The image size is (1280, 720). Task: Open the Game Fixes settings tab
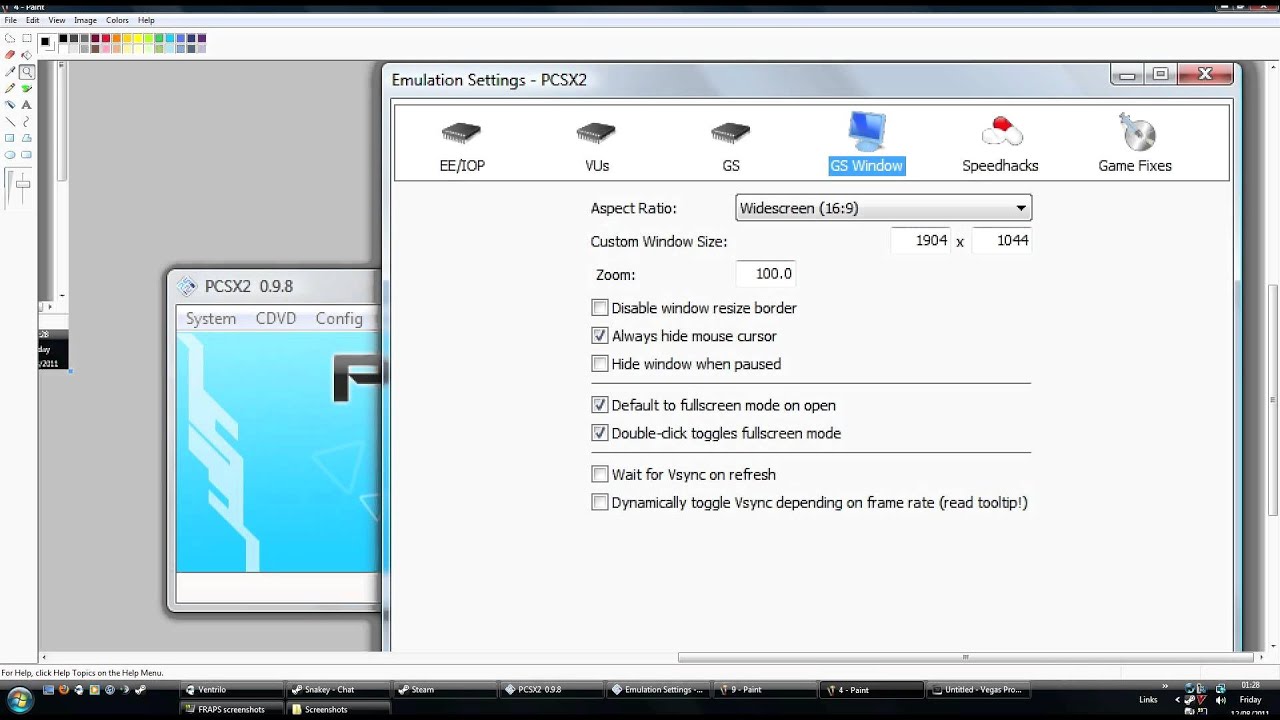1135,144
